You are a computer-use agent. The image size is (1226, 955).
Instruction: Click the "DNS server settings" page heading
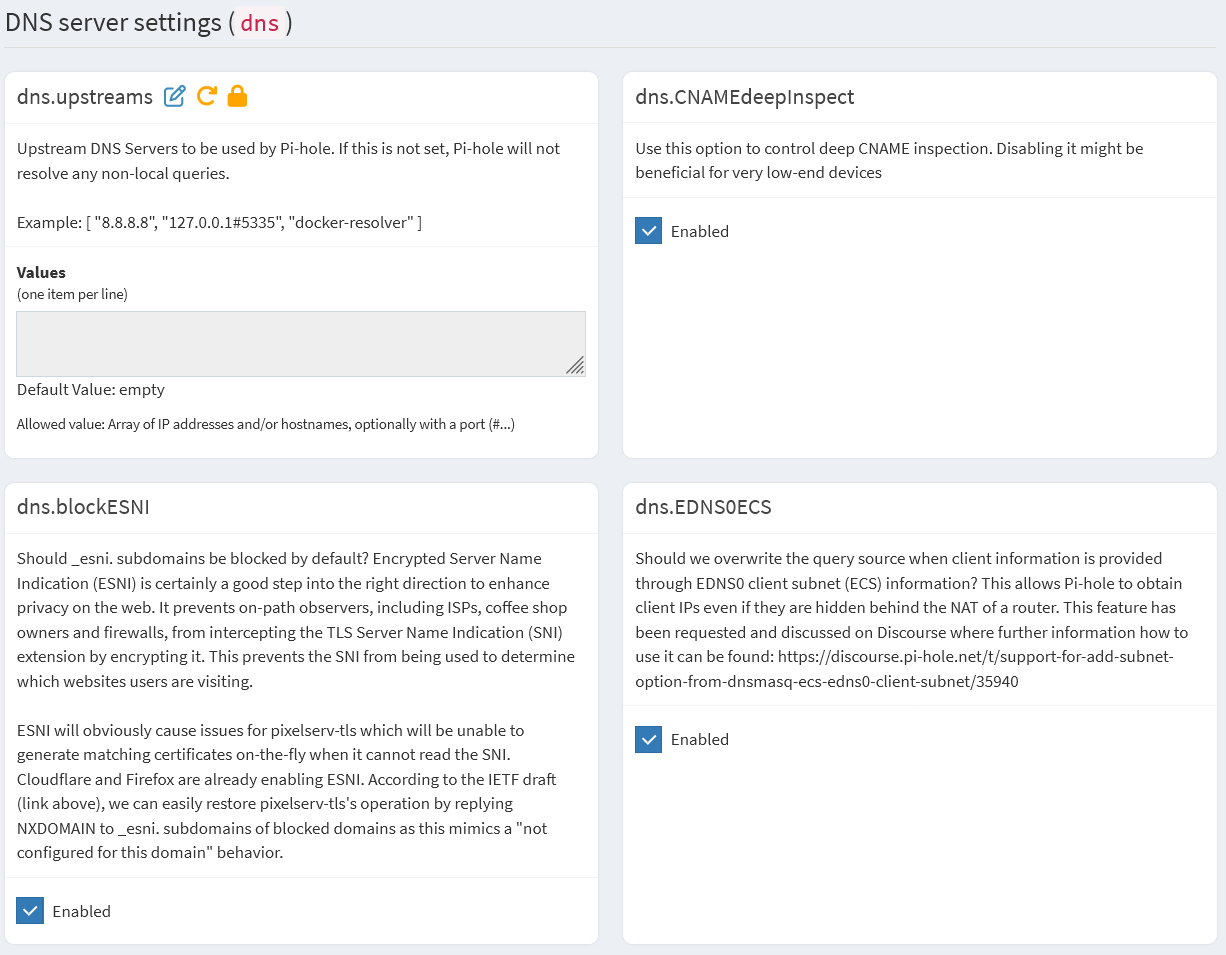click(112, 23)
